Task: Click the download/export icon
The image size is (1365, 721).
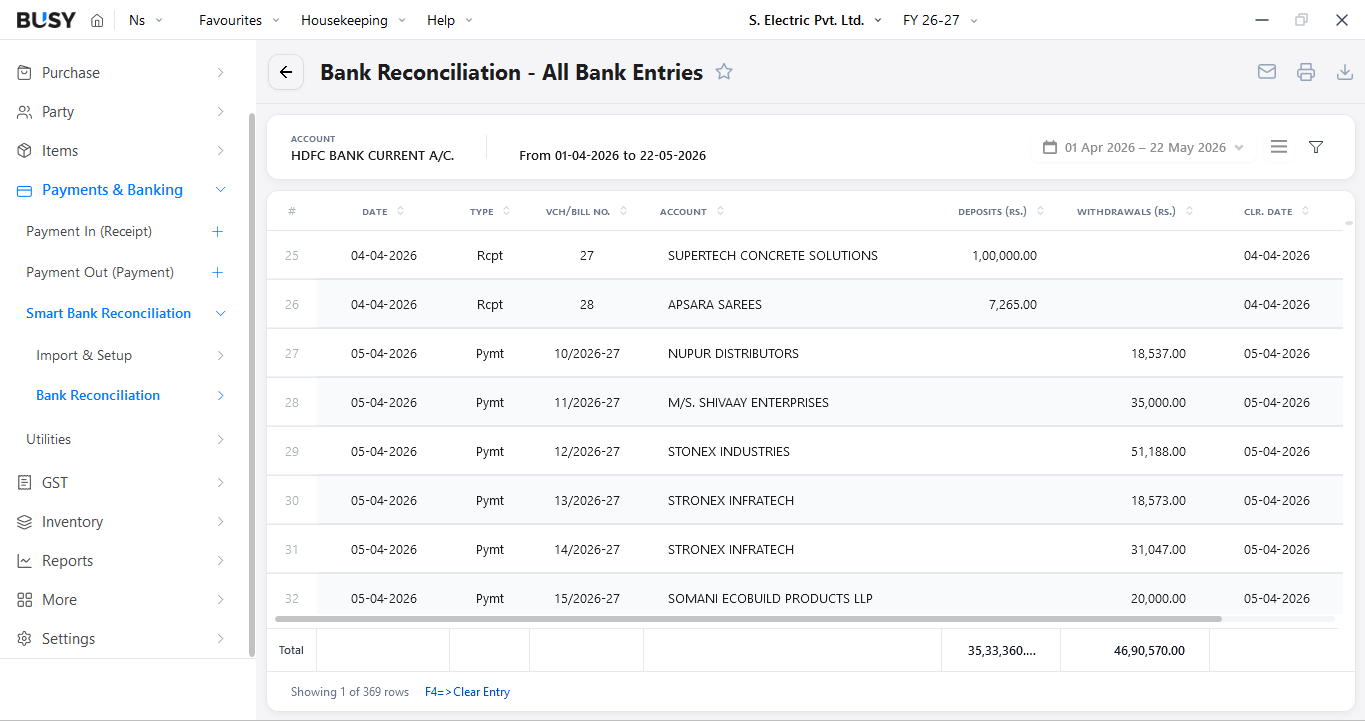Action: pos(1345,72)
